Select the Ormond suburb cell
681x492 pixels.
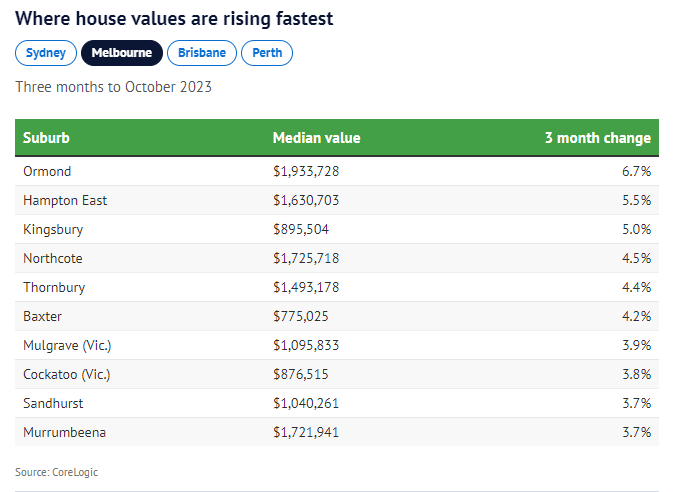tap(47, 171)
